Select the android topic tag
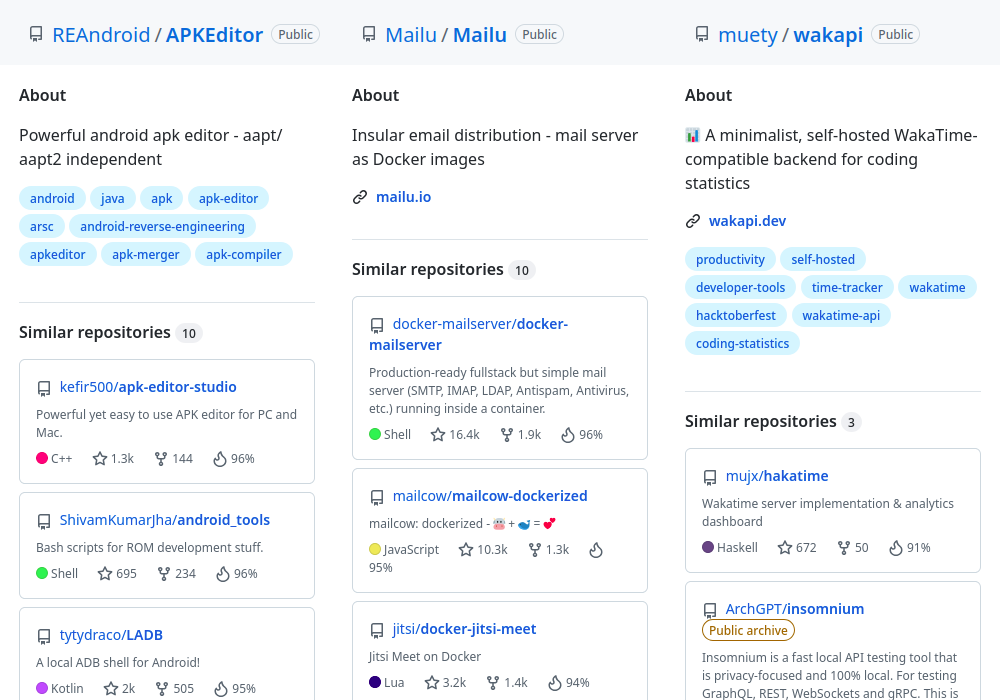The image size is (1000, 700). point(51,198)
